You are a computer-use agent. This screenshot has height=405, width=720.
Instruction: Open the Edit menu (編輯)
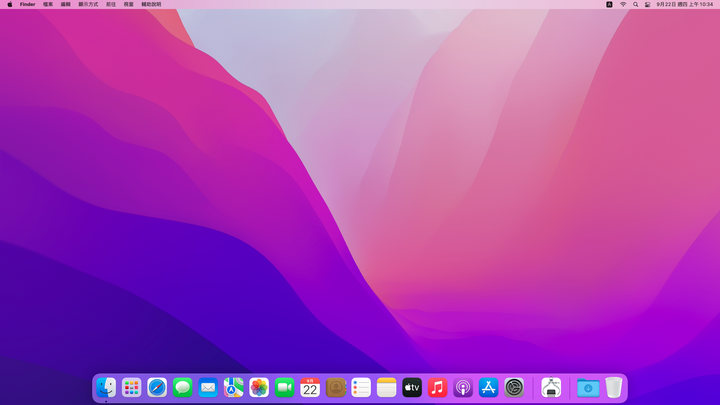tap(66, 4)
